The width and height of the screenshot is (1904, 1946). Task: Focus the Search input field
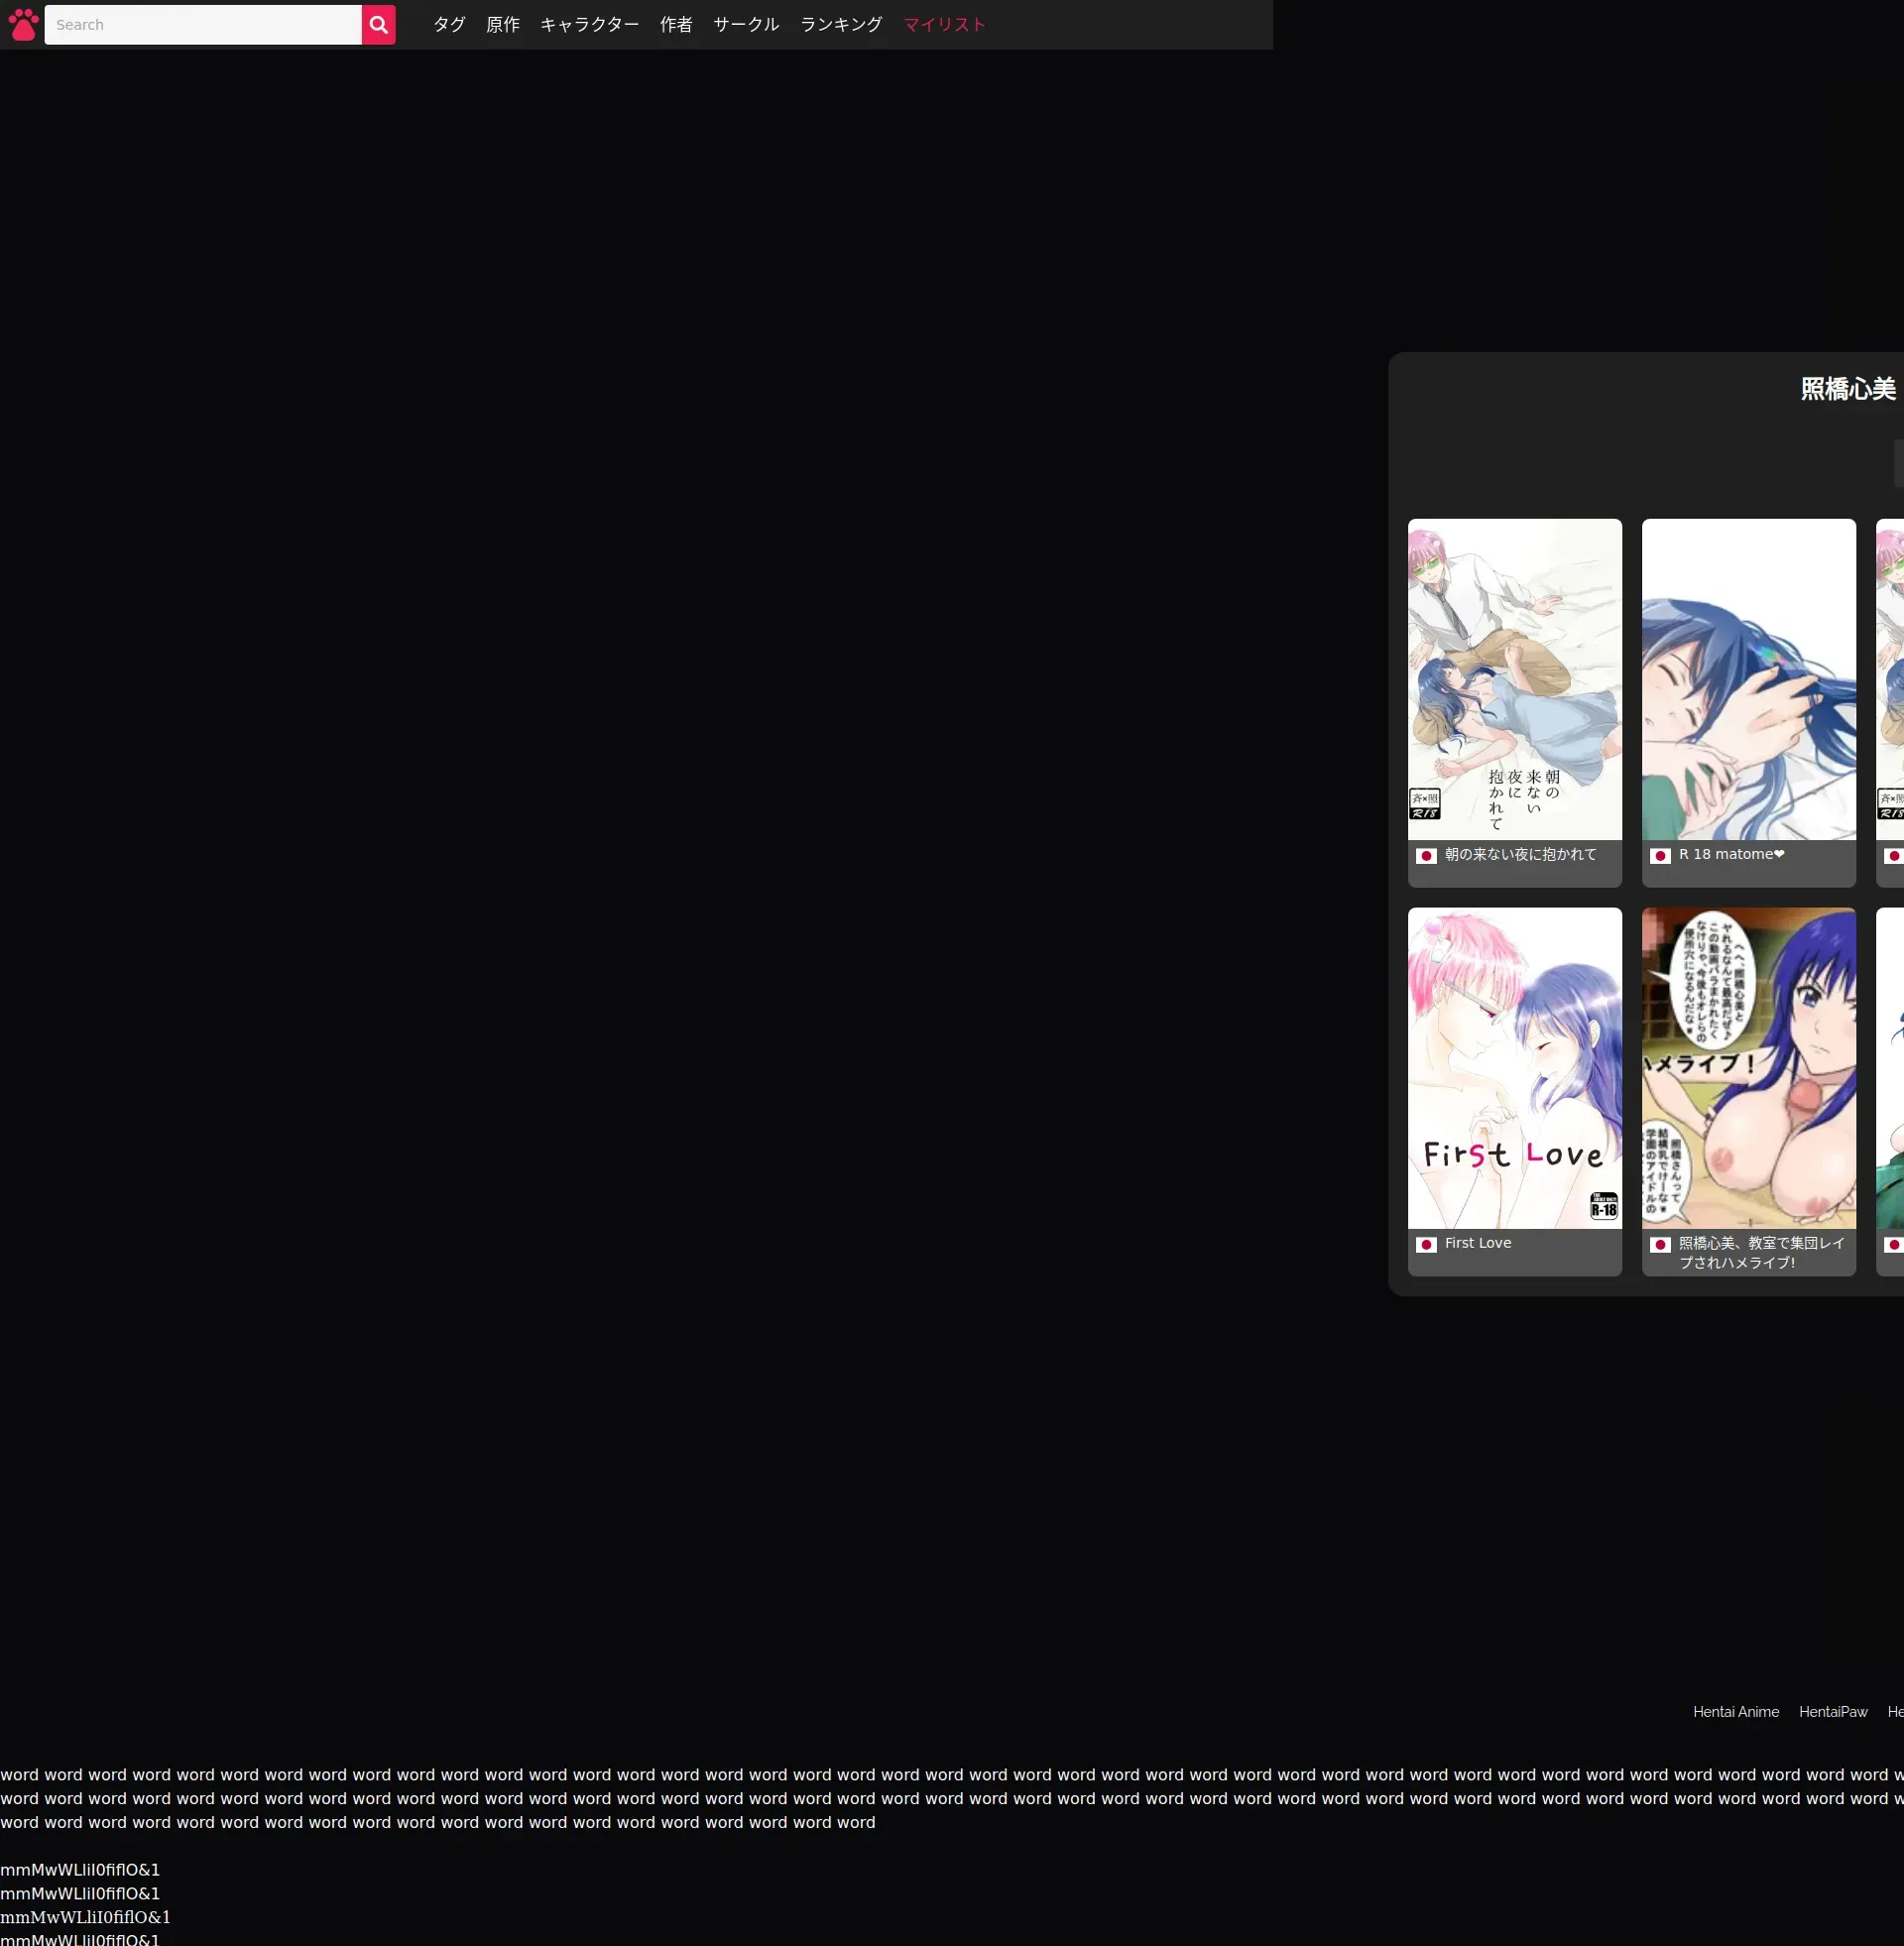tap(203, 25)
